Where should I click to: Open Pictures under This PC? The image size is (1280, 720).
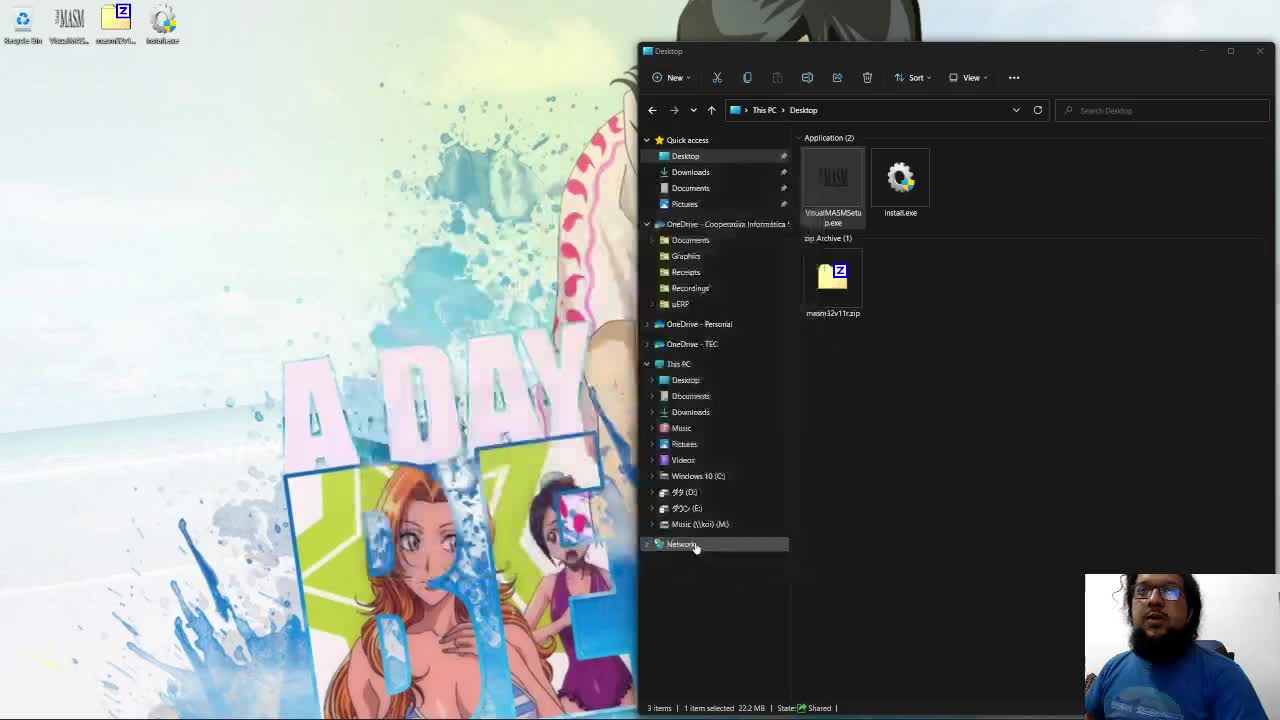684,444
